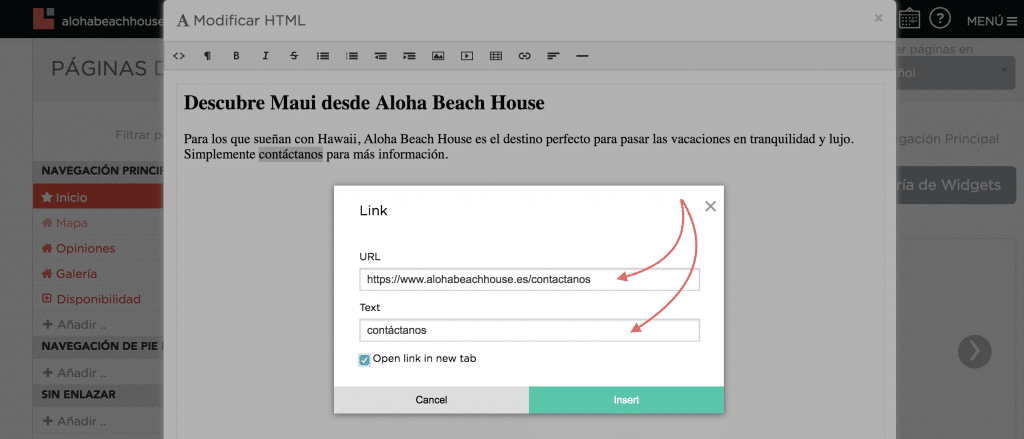
Task: Open the calendar icon in top bar
Action: 910,19
